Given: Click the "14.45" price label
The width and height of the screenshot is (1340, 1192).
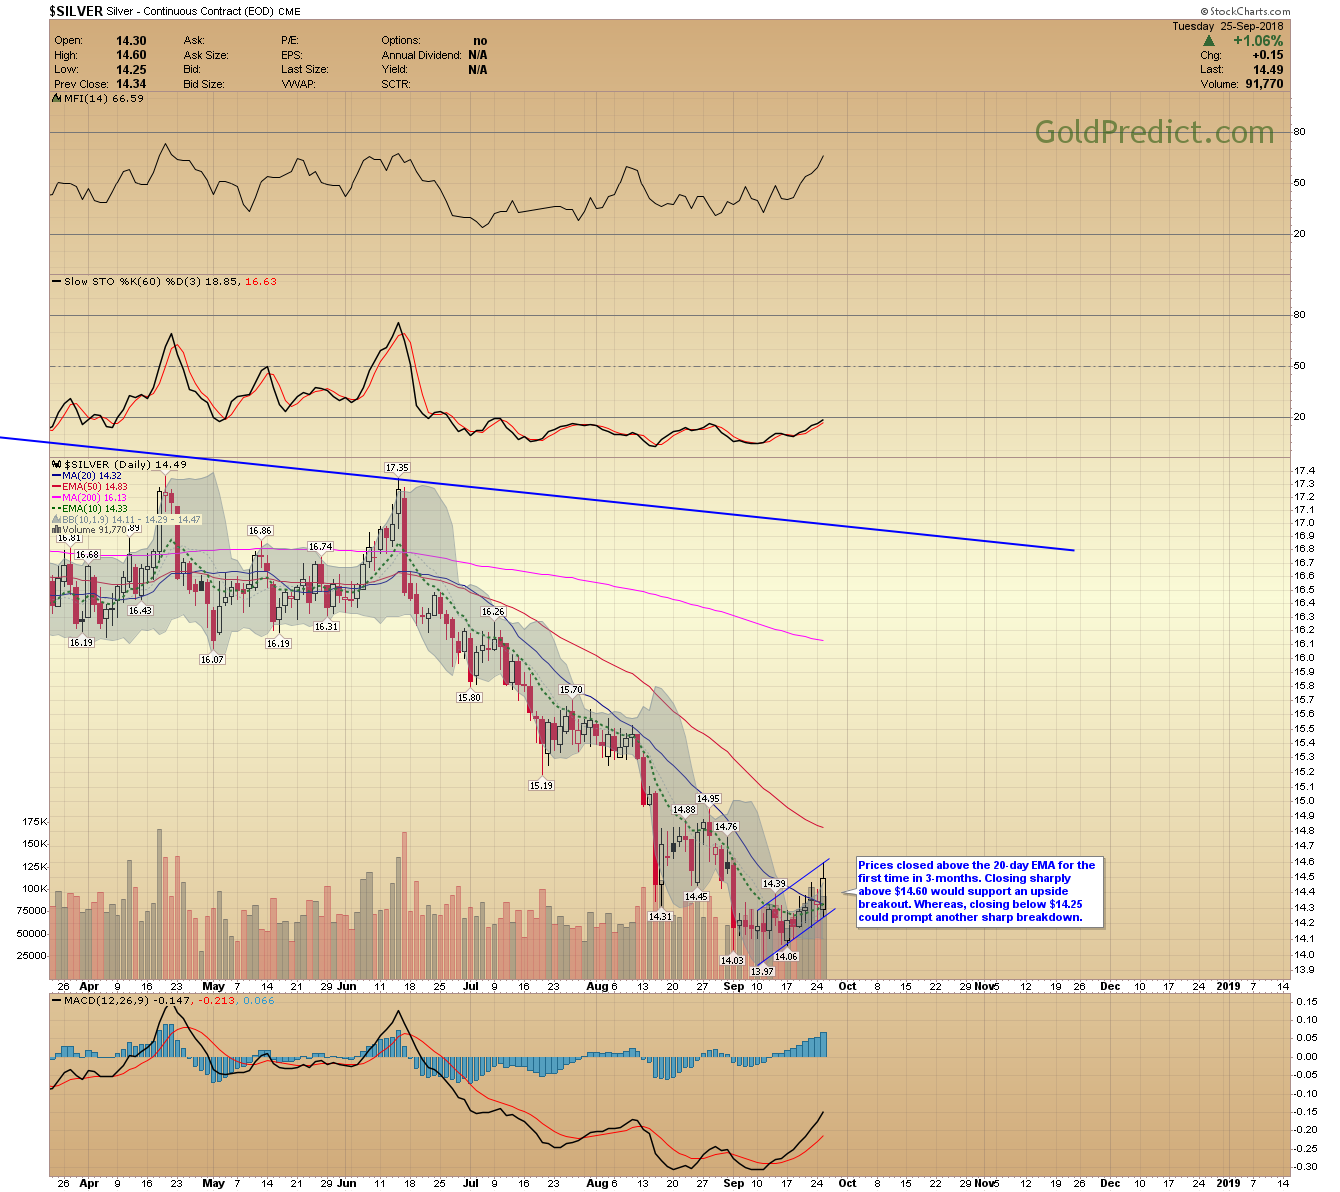Looking at the screenshot, I should coord(696,897).
